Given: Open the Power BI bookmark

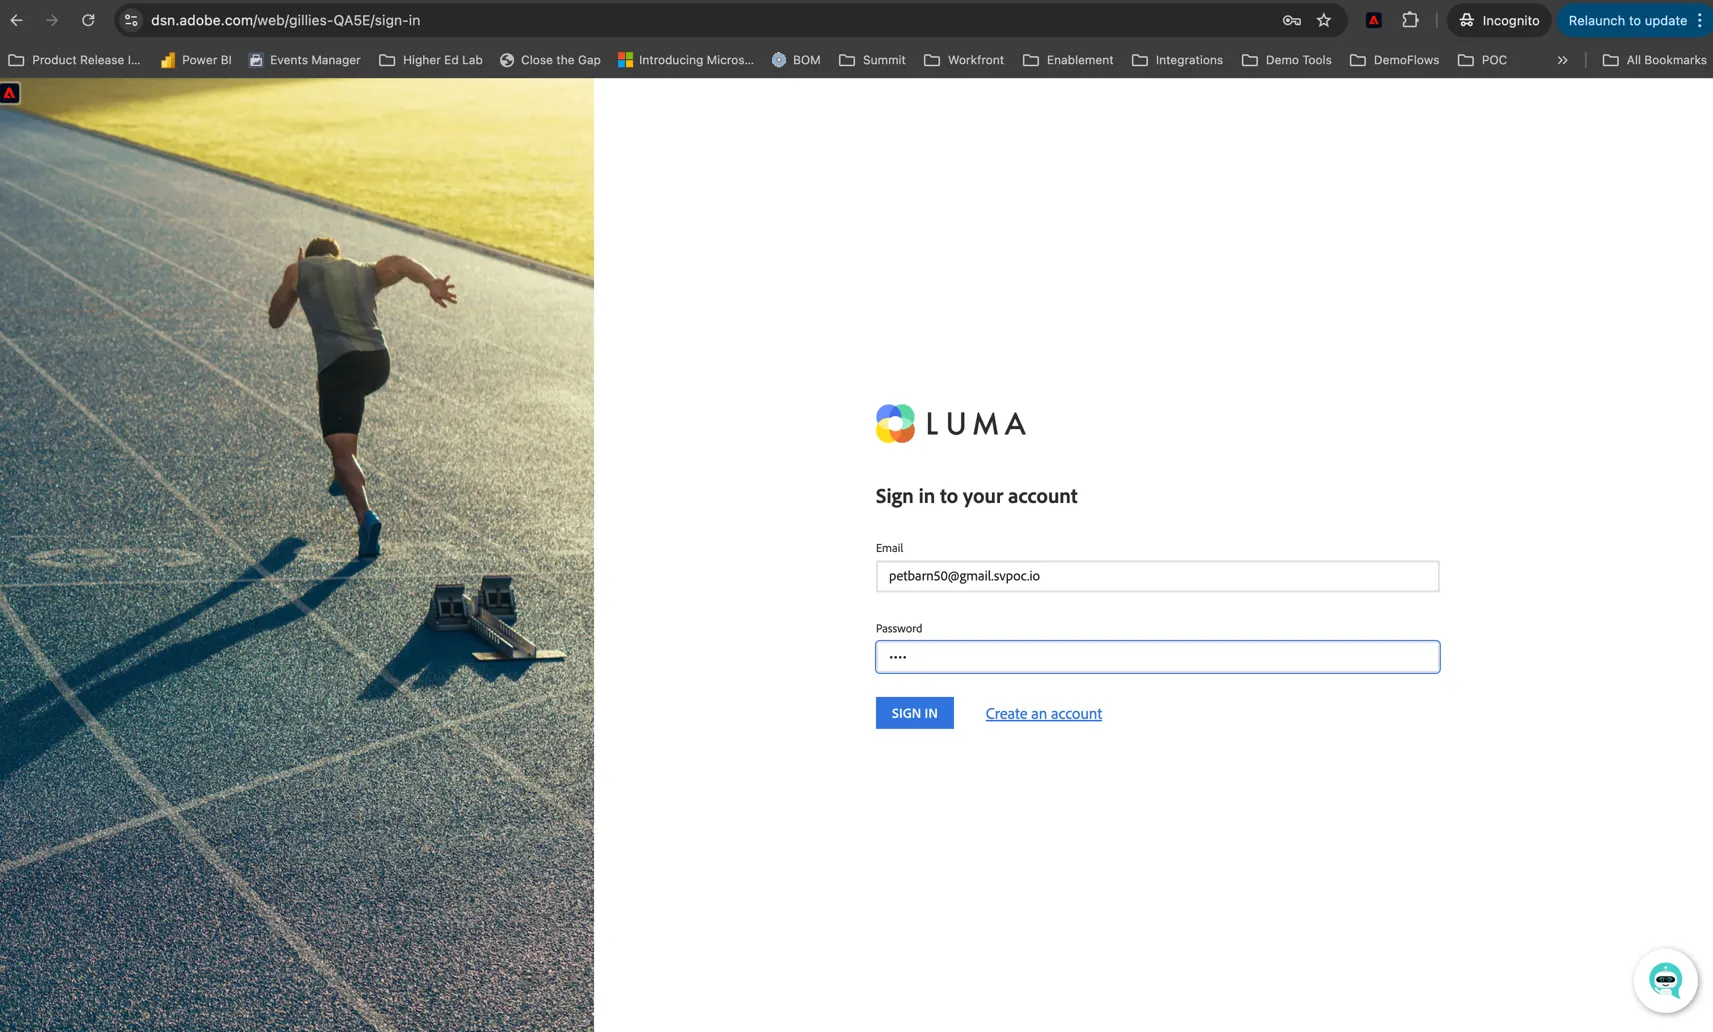Looking at the screenshot, I should click(196, 60).
